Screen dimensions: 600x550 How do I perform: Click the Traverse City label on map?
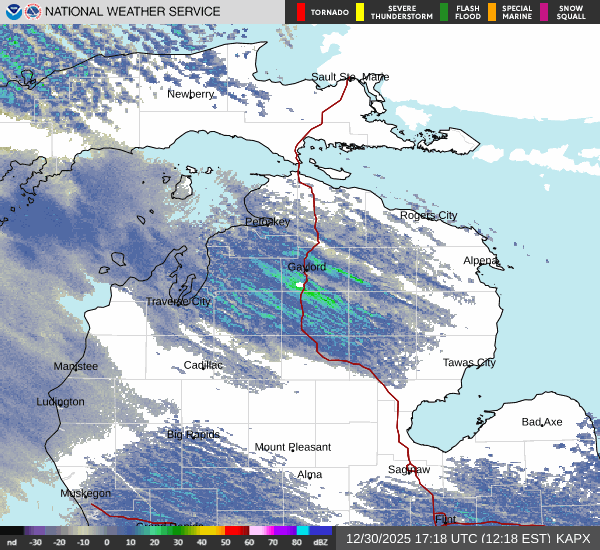coord(178,301)
